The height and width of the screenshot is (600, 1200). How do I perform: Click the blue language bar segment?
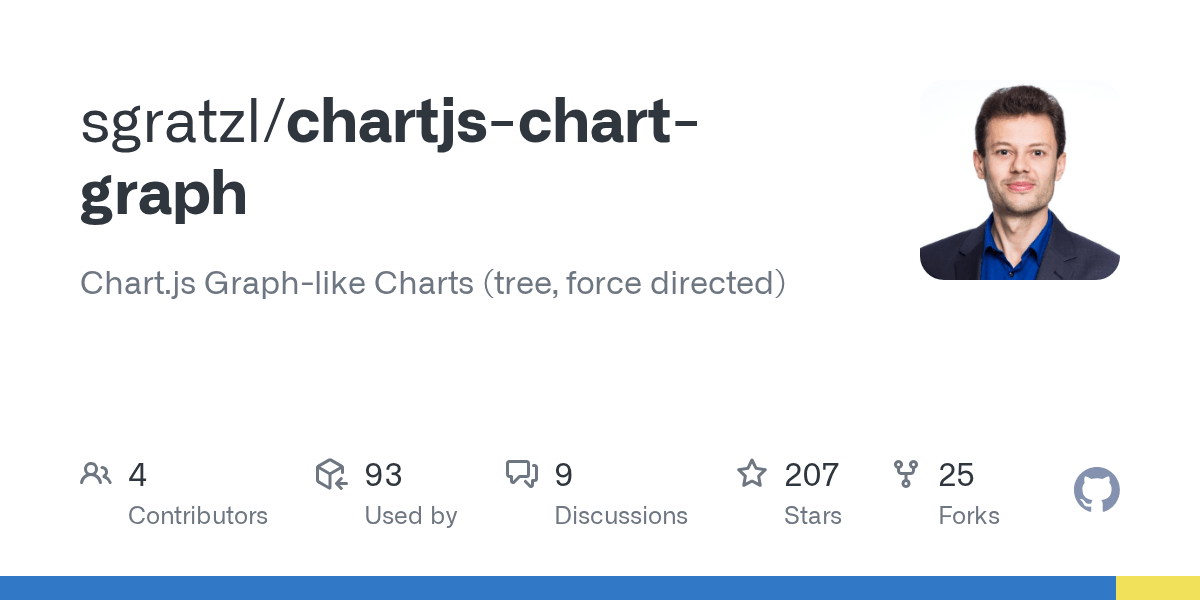click(x=557, y=588)
